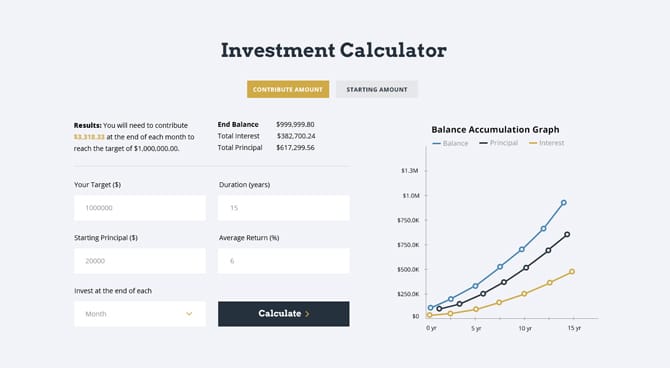This screenshot has width=670, height=368.
Task: Click the dropdown chevron arrow icon
Action: click(x=189, y=314)
